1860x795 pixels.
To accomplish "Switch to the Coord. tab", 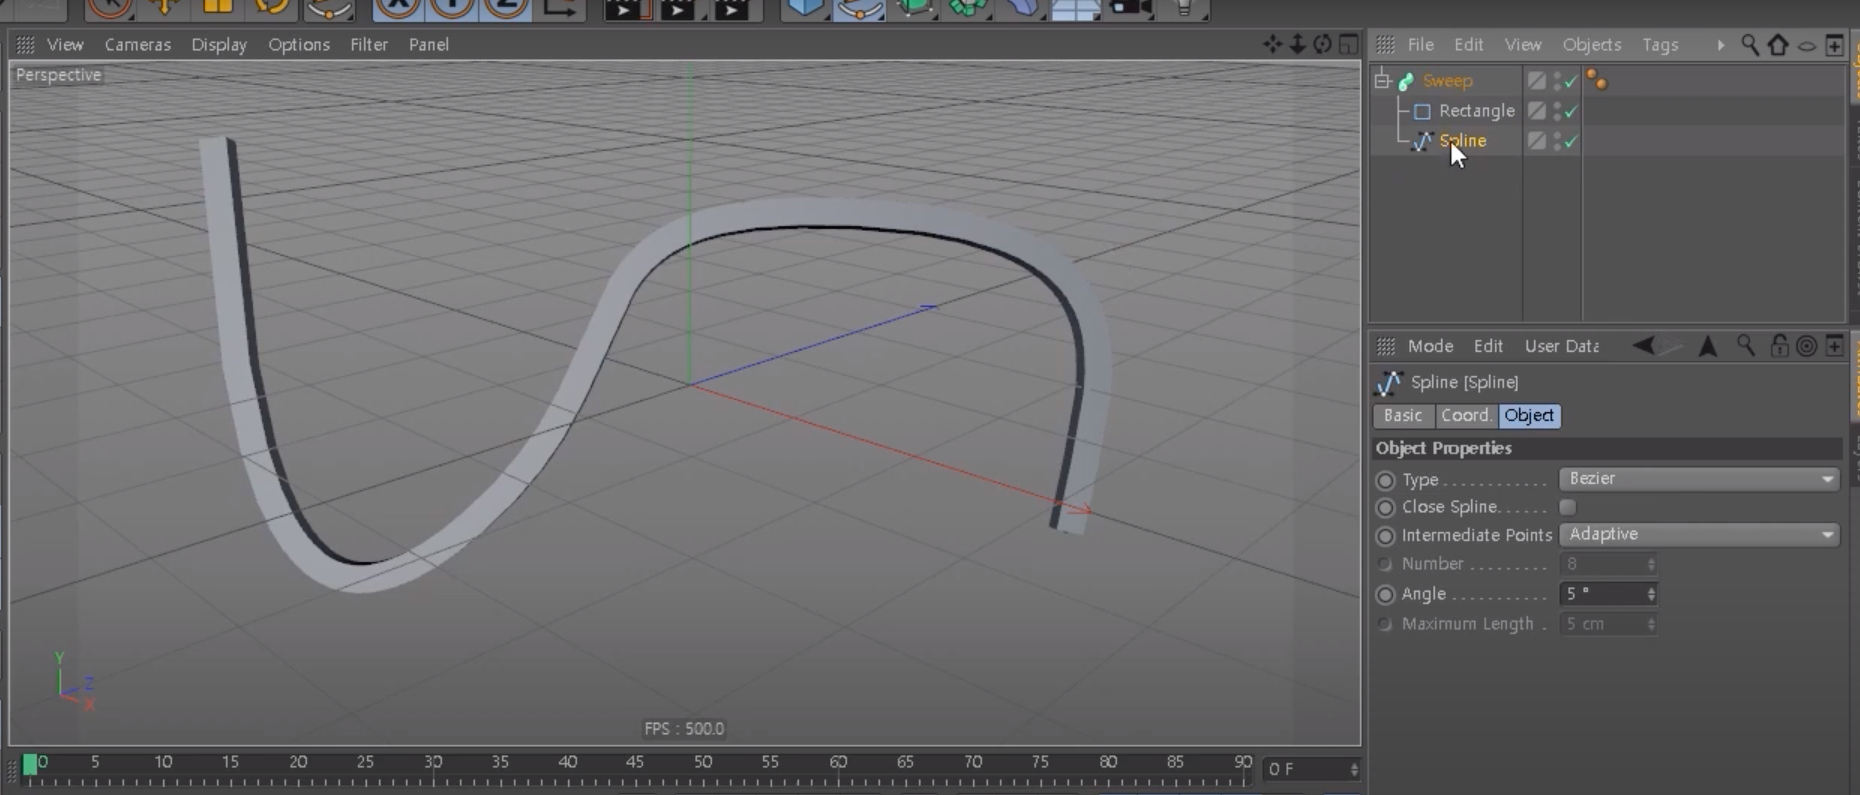I will point(1467,415).
